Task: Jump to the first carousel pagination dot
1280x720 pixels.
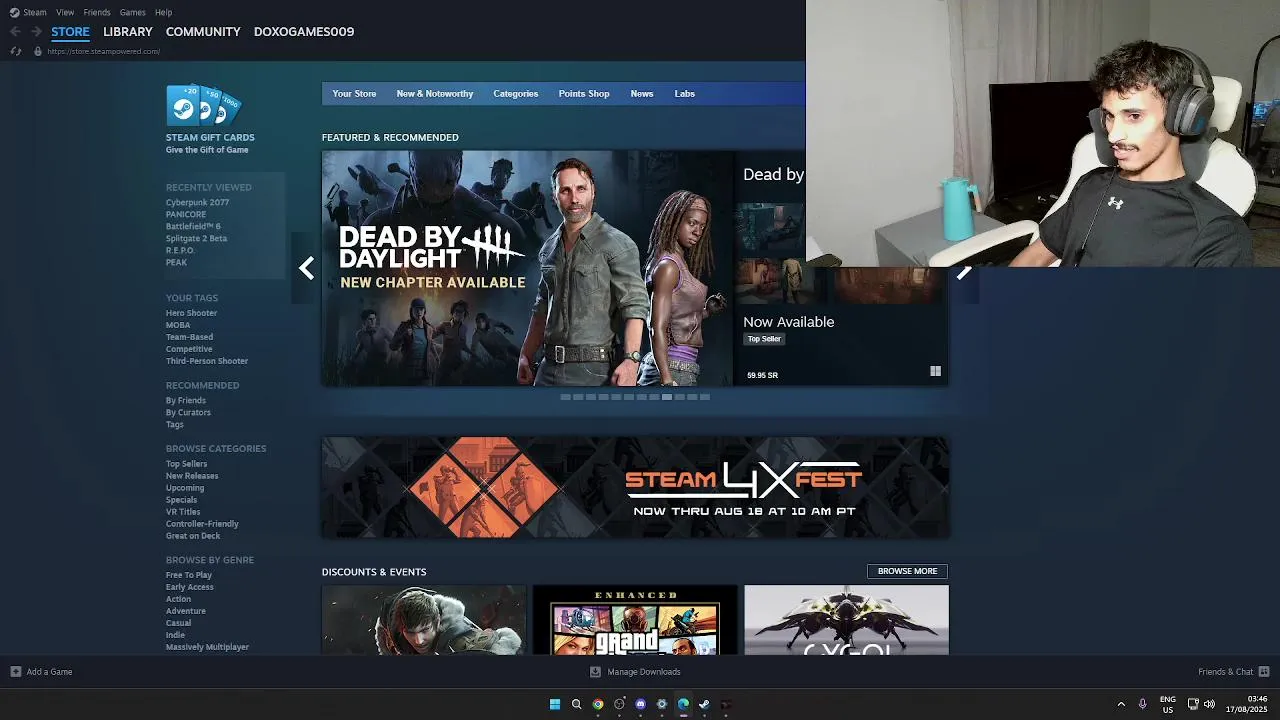Action: pyautogui.click(x=565, y=397)
